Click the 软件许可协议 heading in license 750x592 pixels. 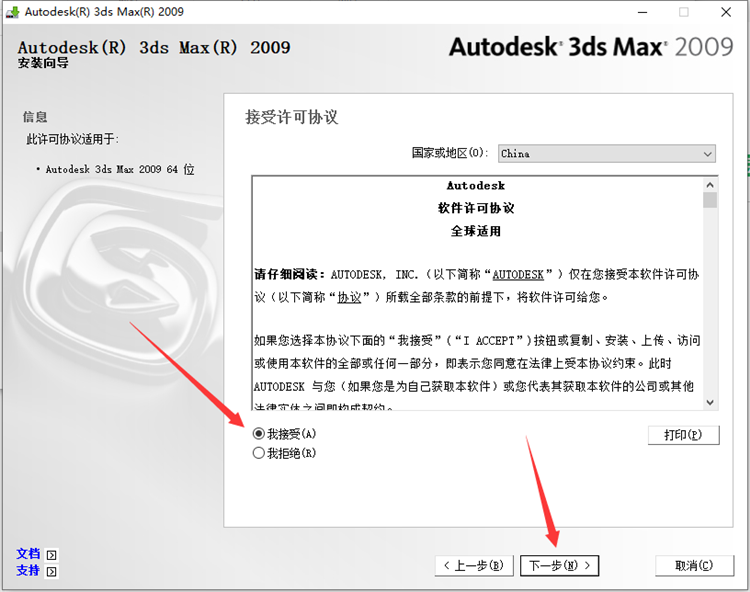(x=476, y=208)
